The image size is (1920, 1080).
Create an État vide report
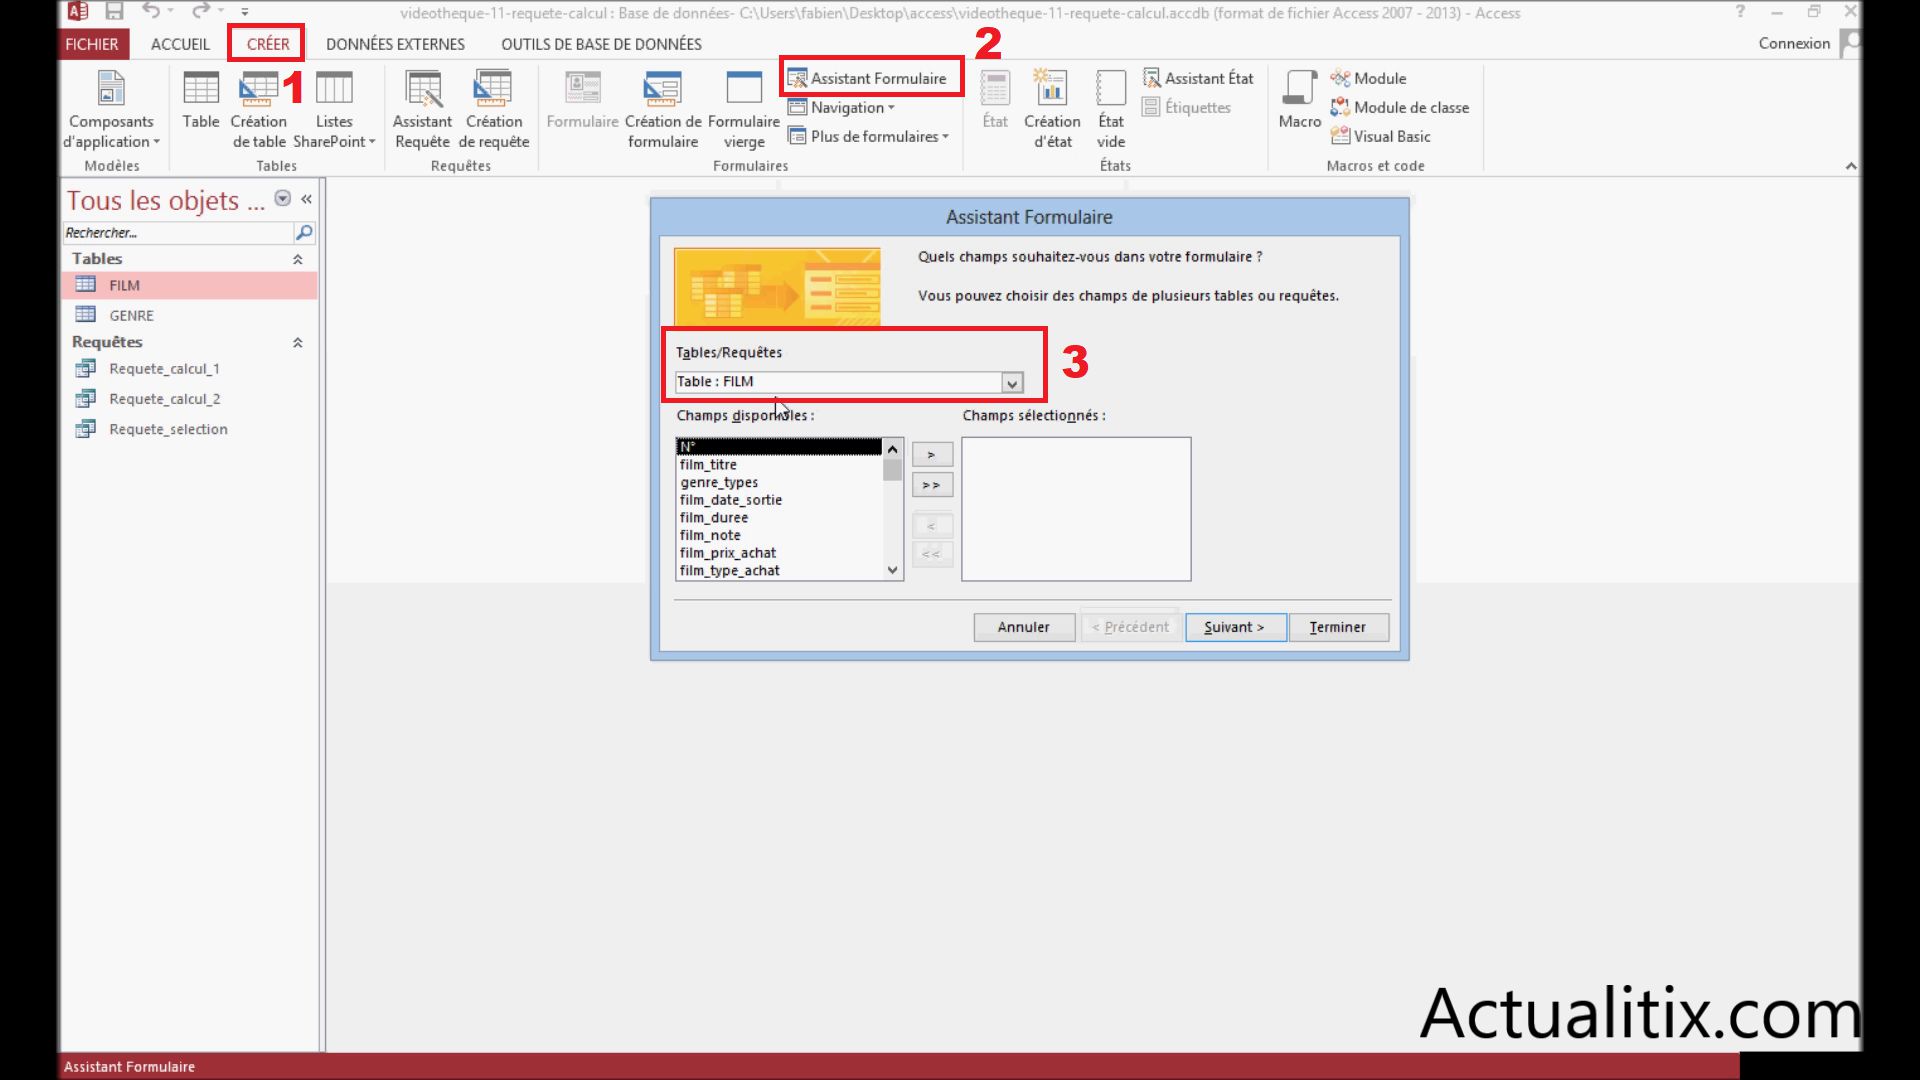pyautogui.click(x=1111, y=110)
